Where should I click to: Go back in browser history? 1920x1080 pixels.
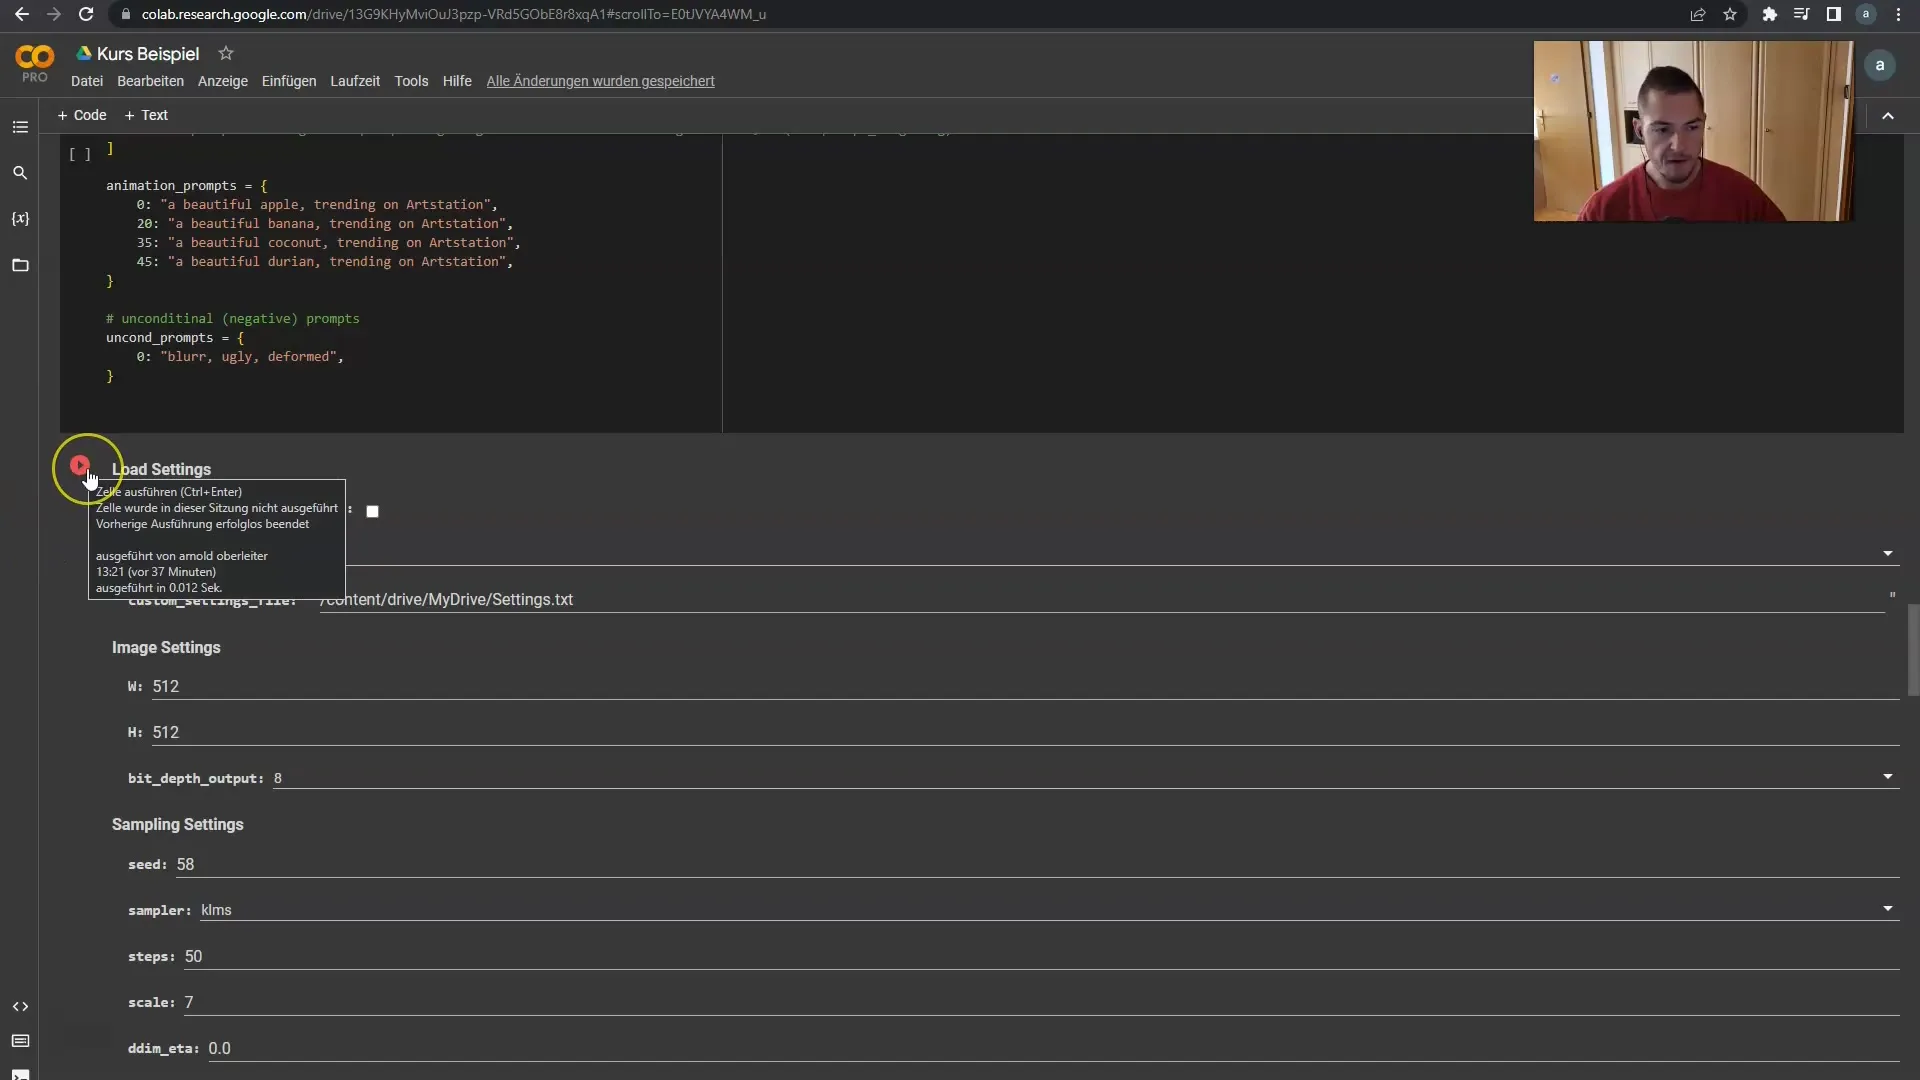click(x=22, y=14)
